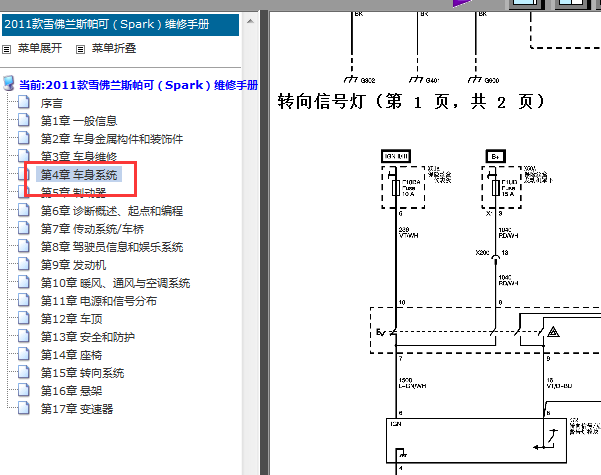The width and height of the screenshot is (601, 475).
Task: Click the page icon next to 第12章 车顶
Action: [24, 318]
